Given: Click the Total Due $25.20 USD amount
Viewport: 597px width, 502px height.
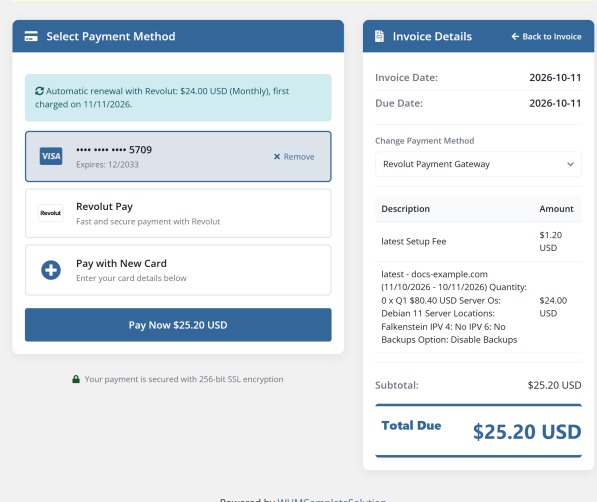Looking at the screenshot, I should (x=527, y=432).
